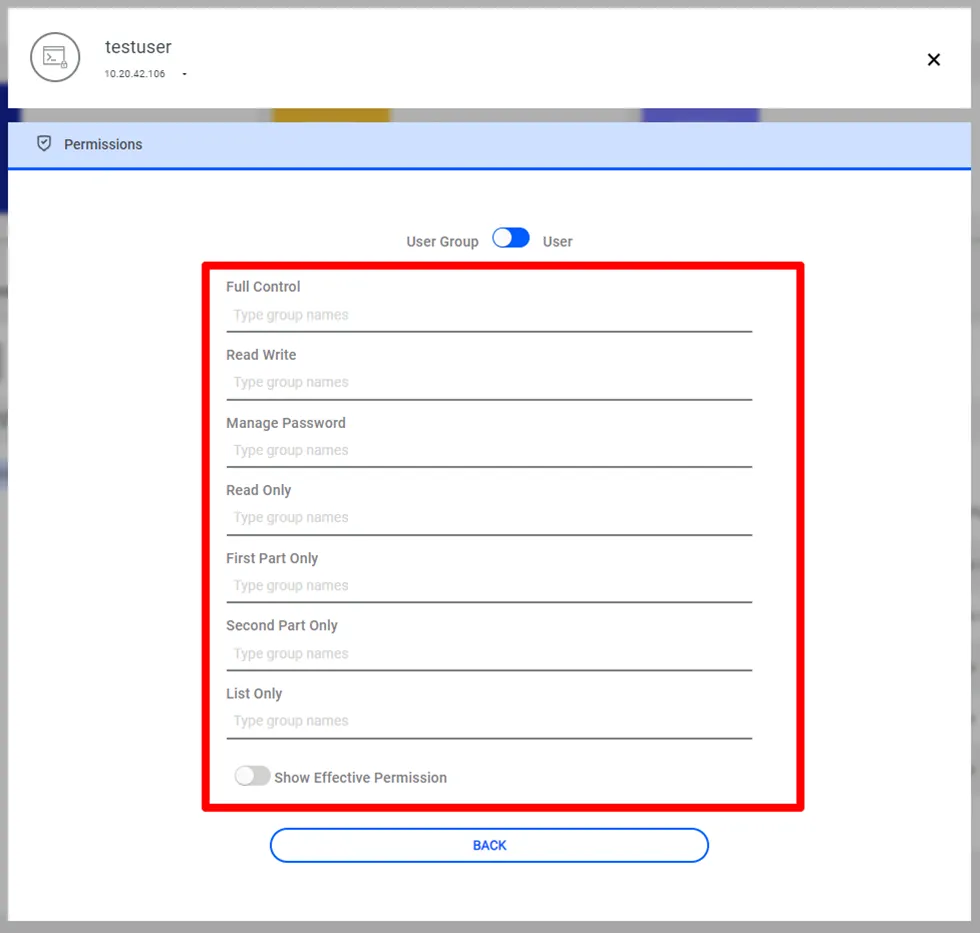Focus the Read Only group names field
Viewport: 980px width, 933px height.
click(489, 518)
